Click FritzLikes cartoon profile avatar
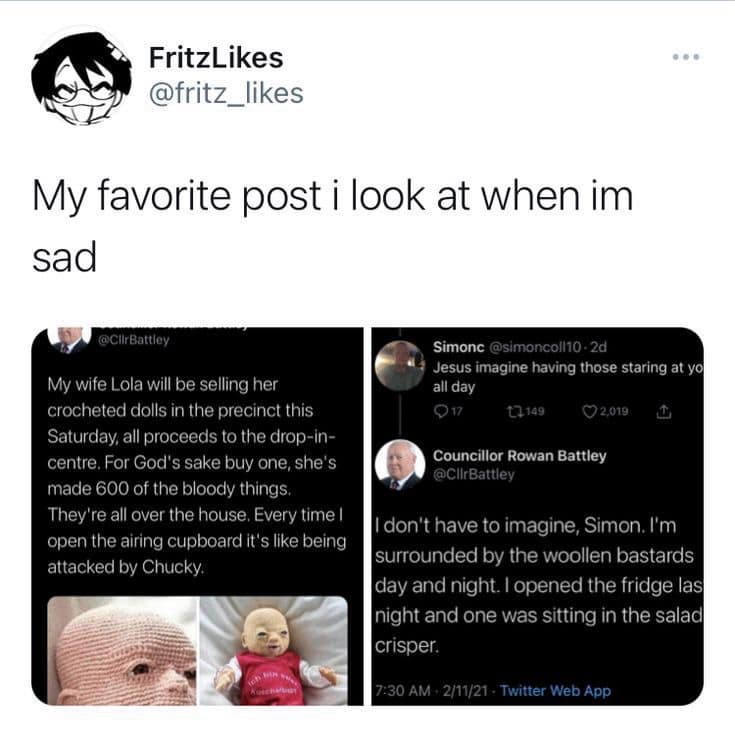Screen dimensions: 735x742 81,78
